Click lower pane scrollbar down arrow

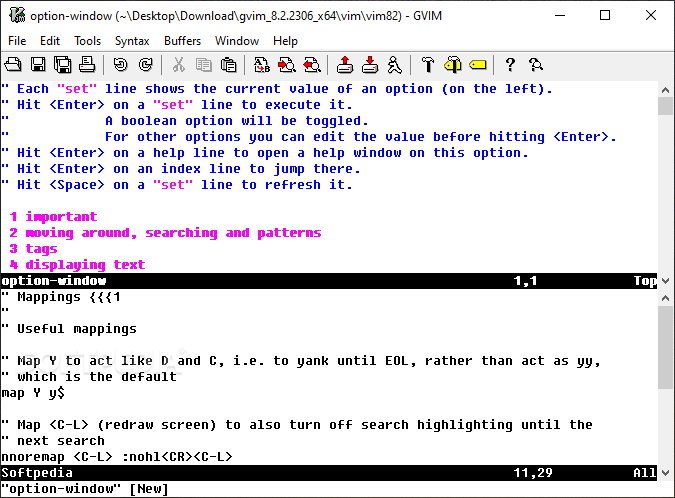666,473
